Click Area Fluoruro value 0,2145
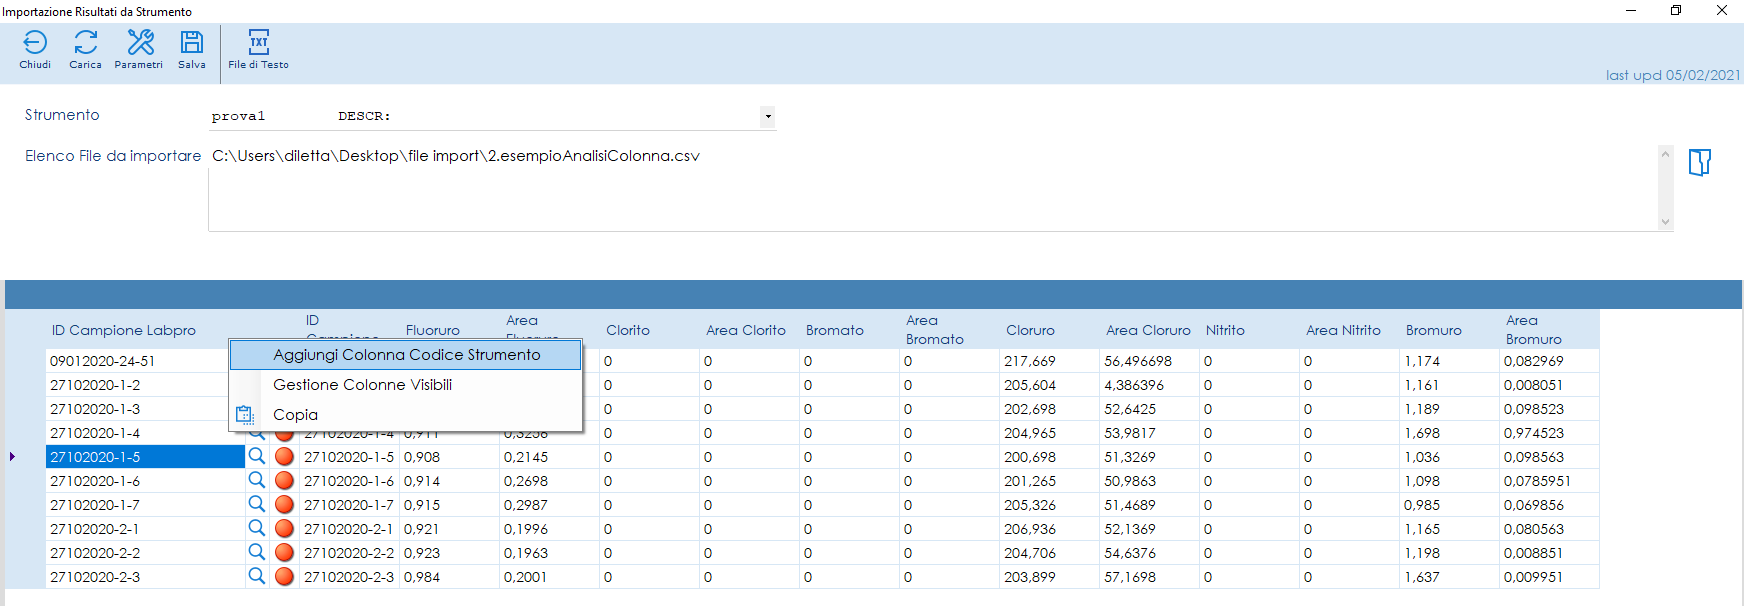 coord(549,457)
